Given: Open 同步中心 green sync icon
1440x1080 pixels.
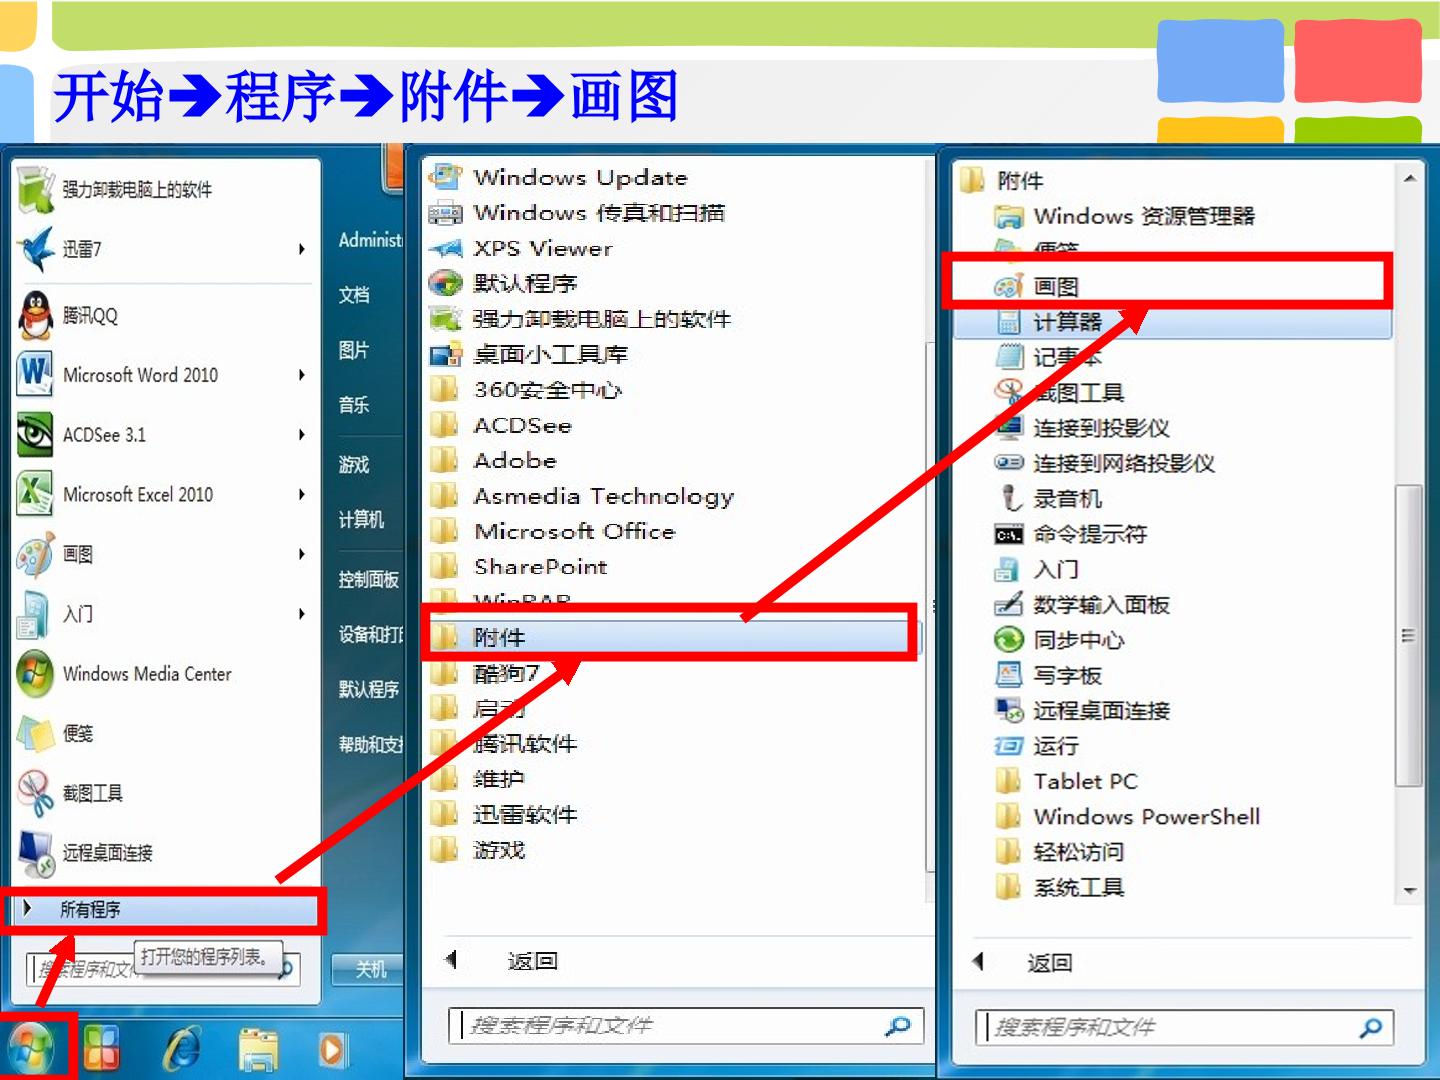Looking at the screenshot, I should point(1009,639).
